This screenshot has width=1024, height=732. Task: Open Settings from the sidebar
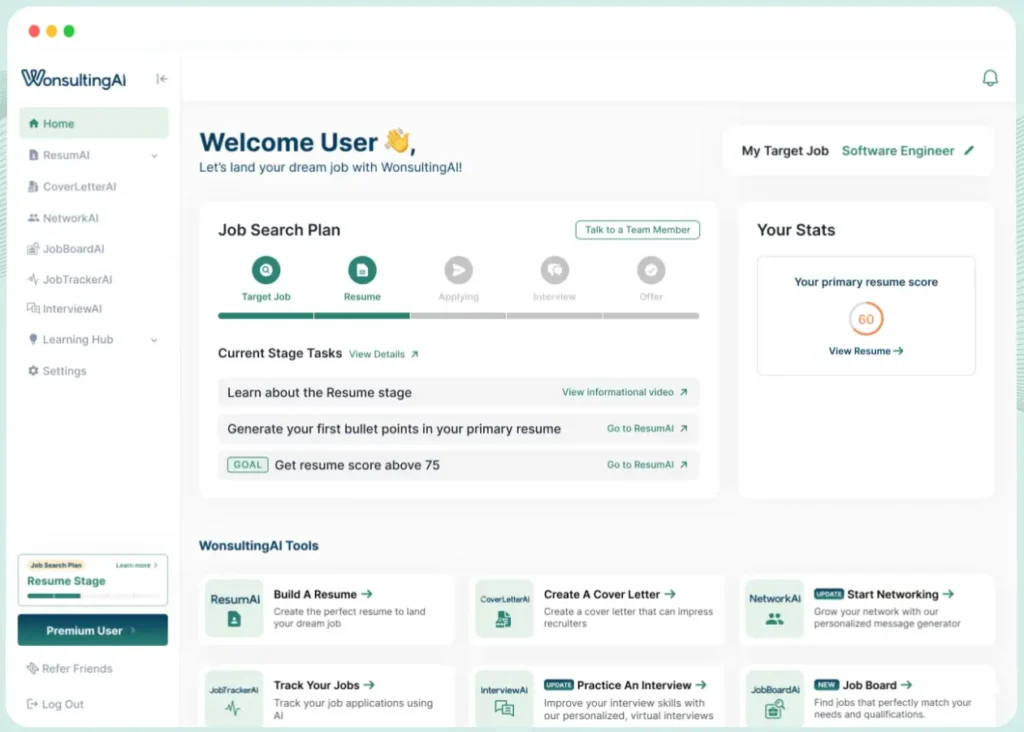point(64,371)
